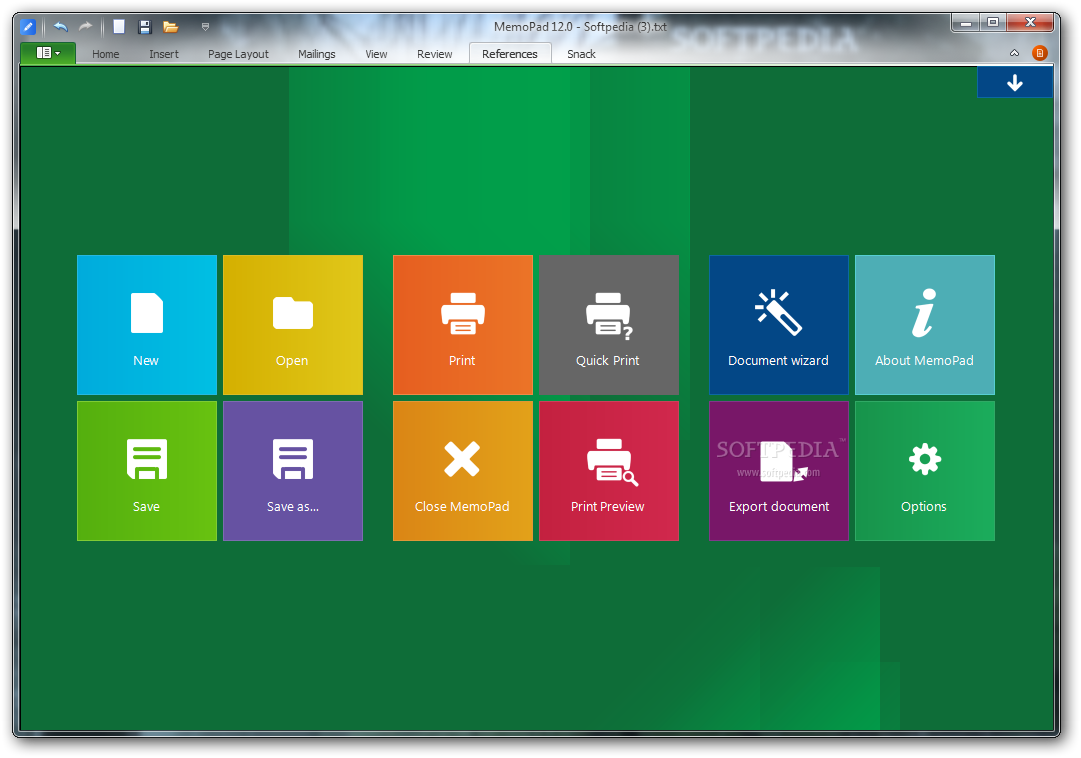Choose the gray Quick Print tile
This screenshot has width=1081, height=758.
pyautogui.click(x=609, y=325)
